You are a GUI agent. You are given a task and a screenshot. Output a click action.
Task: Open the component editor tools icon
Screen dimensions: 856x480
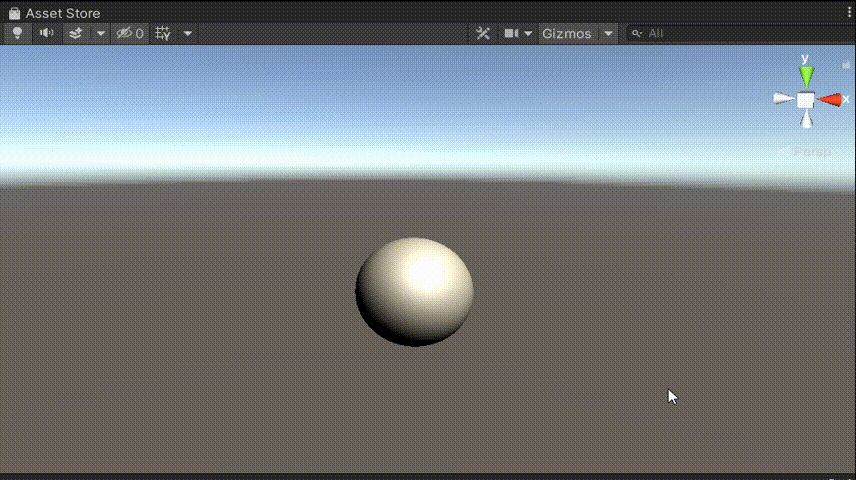click(x=483, y=33)
